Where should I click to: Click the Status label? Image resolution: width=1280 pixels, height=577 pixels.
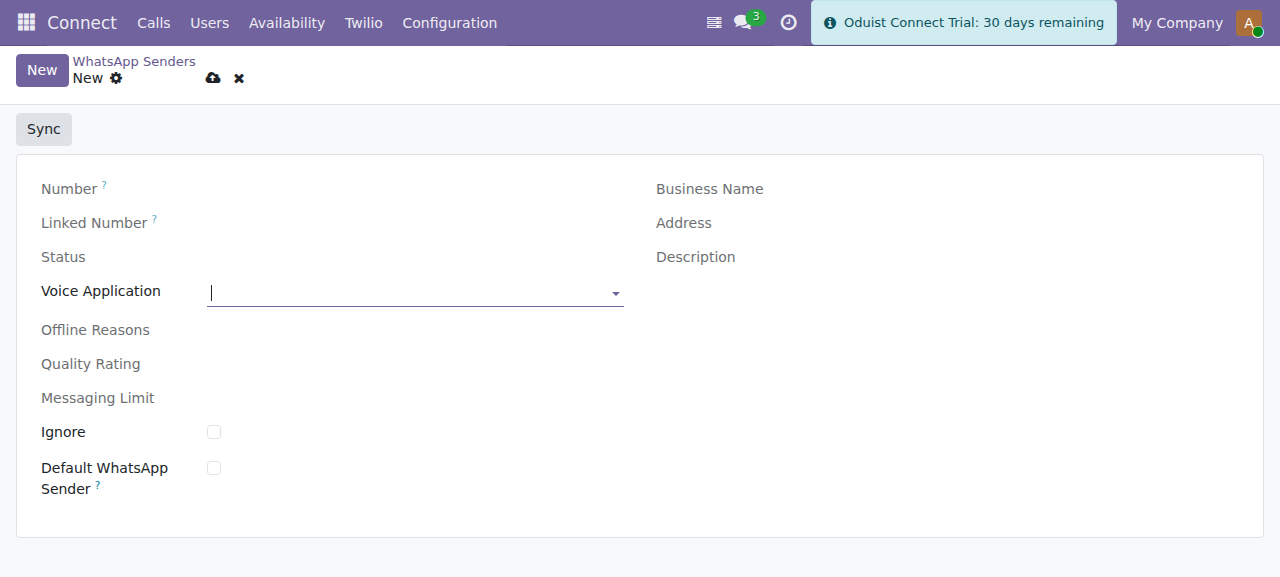(63, 257)
